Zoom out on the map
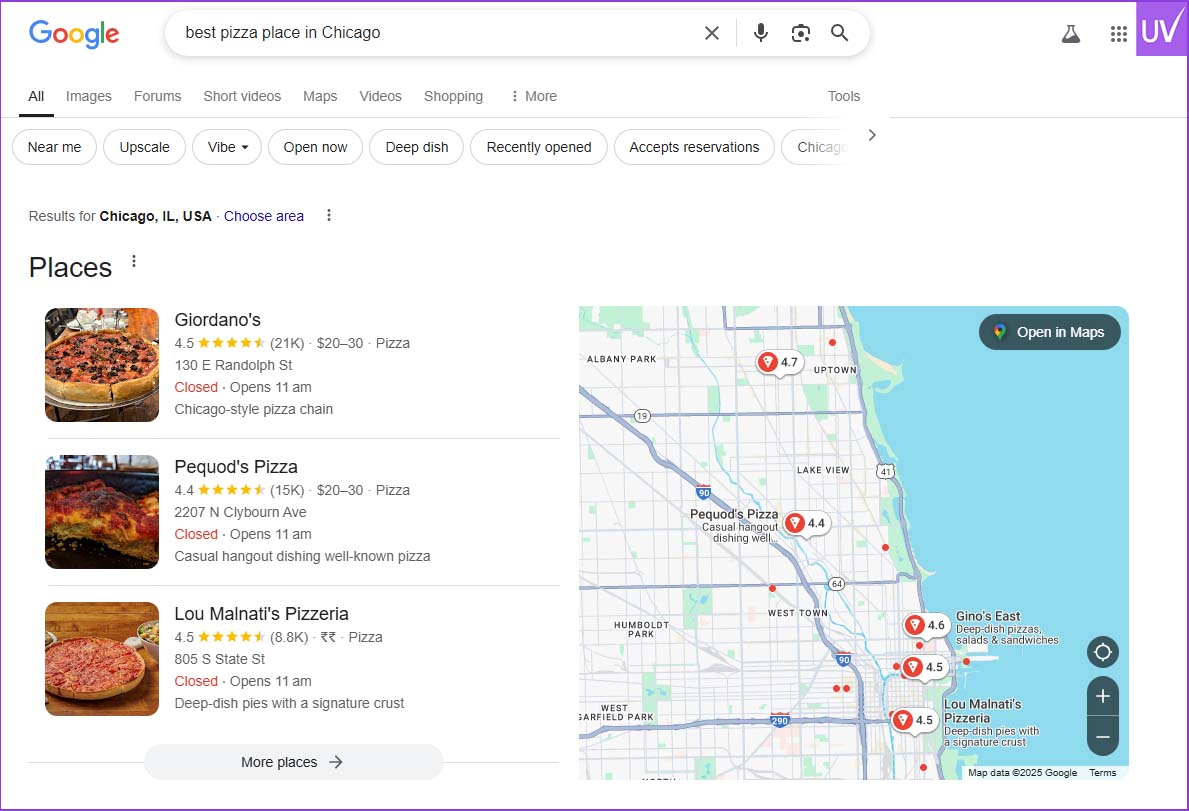This screenshot has width=1189, height=811. (1103, 737)
